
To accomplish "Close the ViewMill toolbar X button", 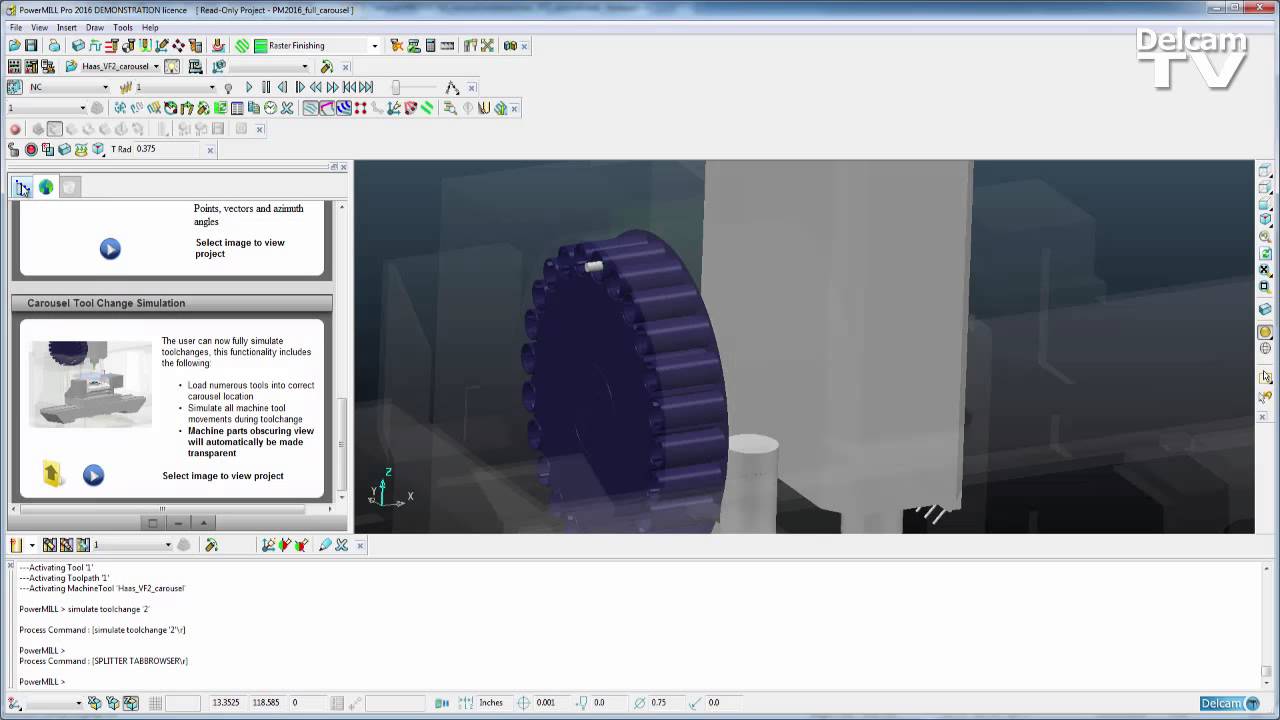I will point(260,129).
